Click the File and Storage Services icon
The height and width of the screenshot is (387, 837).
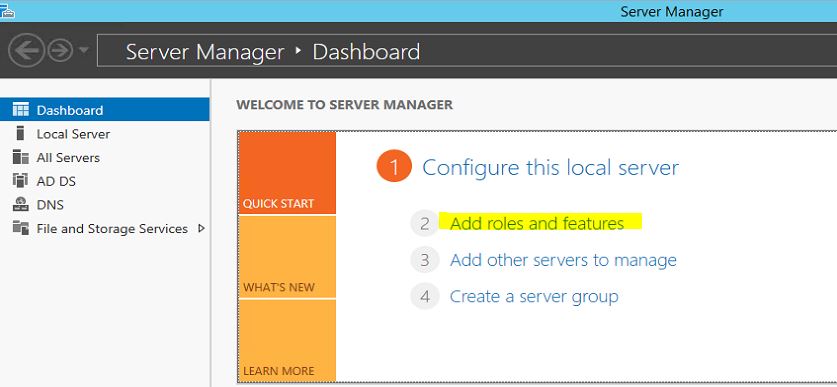click(20, 228)
